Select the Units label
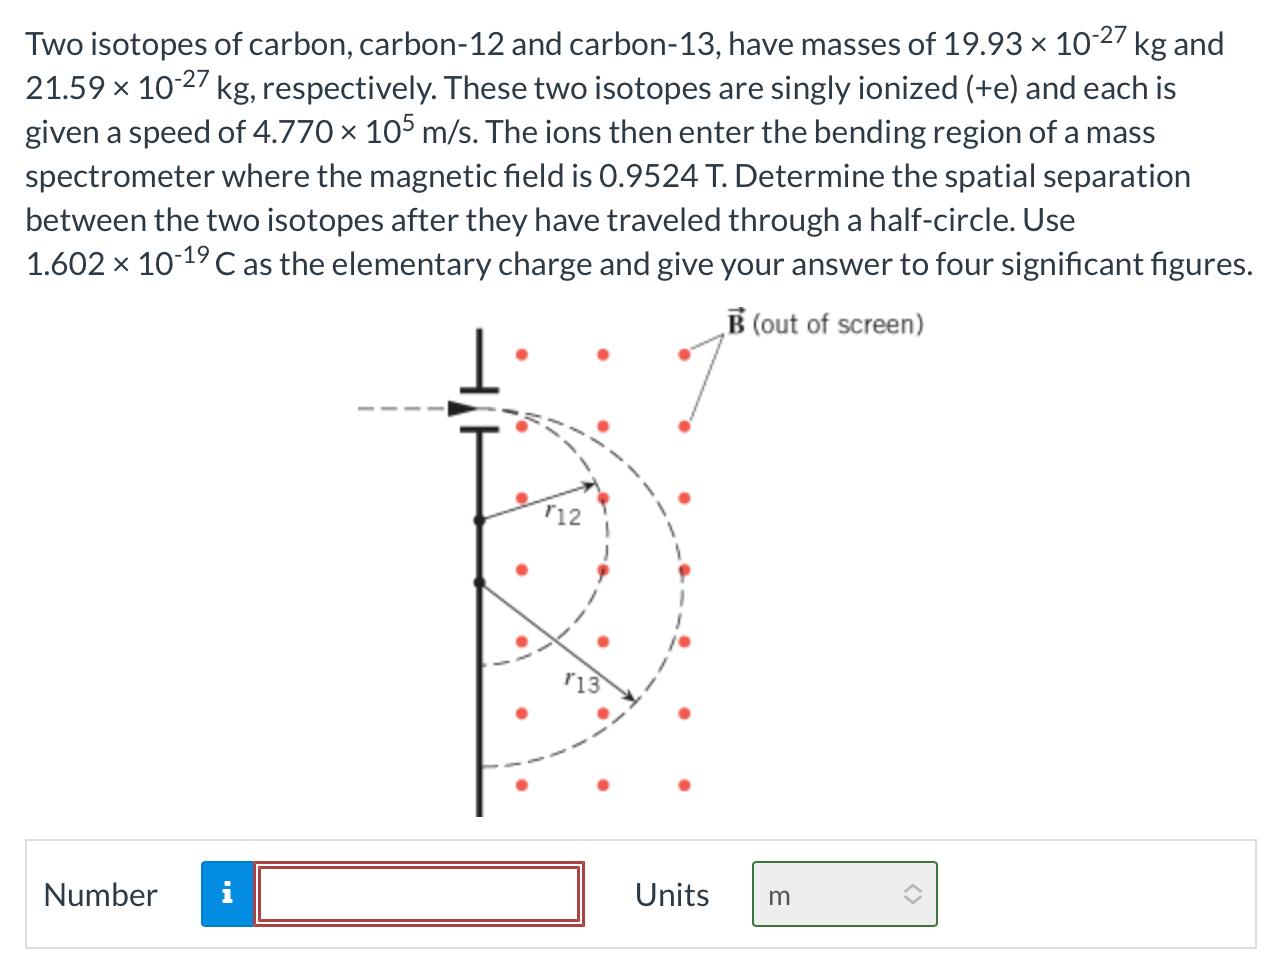Screen dimensions: 1277x977 point(671,894)
